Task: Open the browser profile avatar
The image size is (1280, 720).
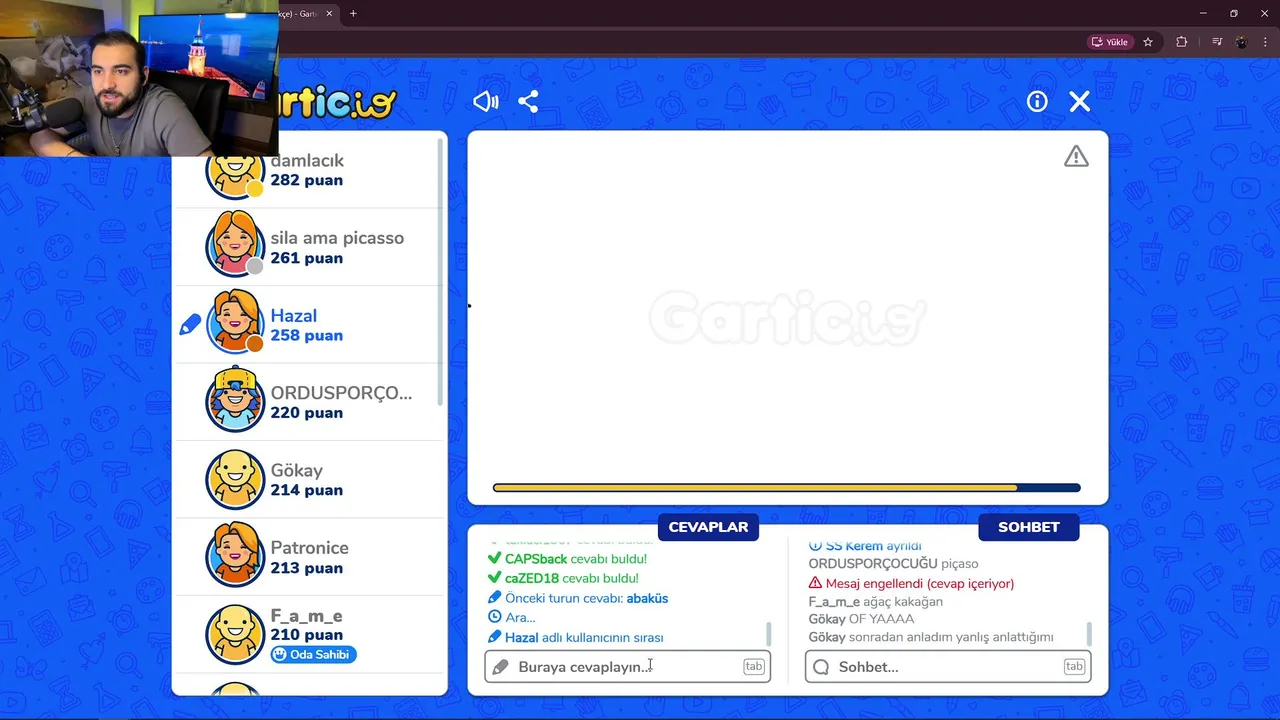Action: (1241, 42)
